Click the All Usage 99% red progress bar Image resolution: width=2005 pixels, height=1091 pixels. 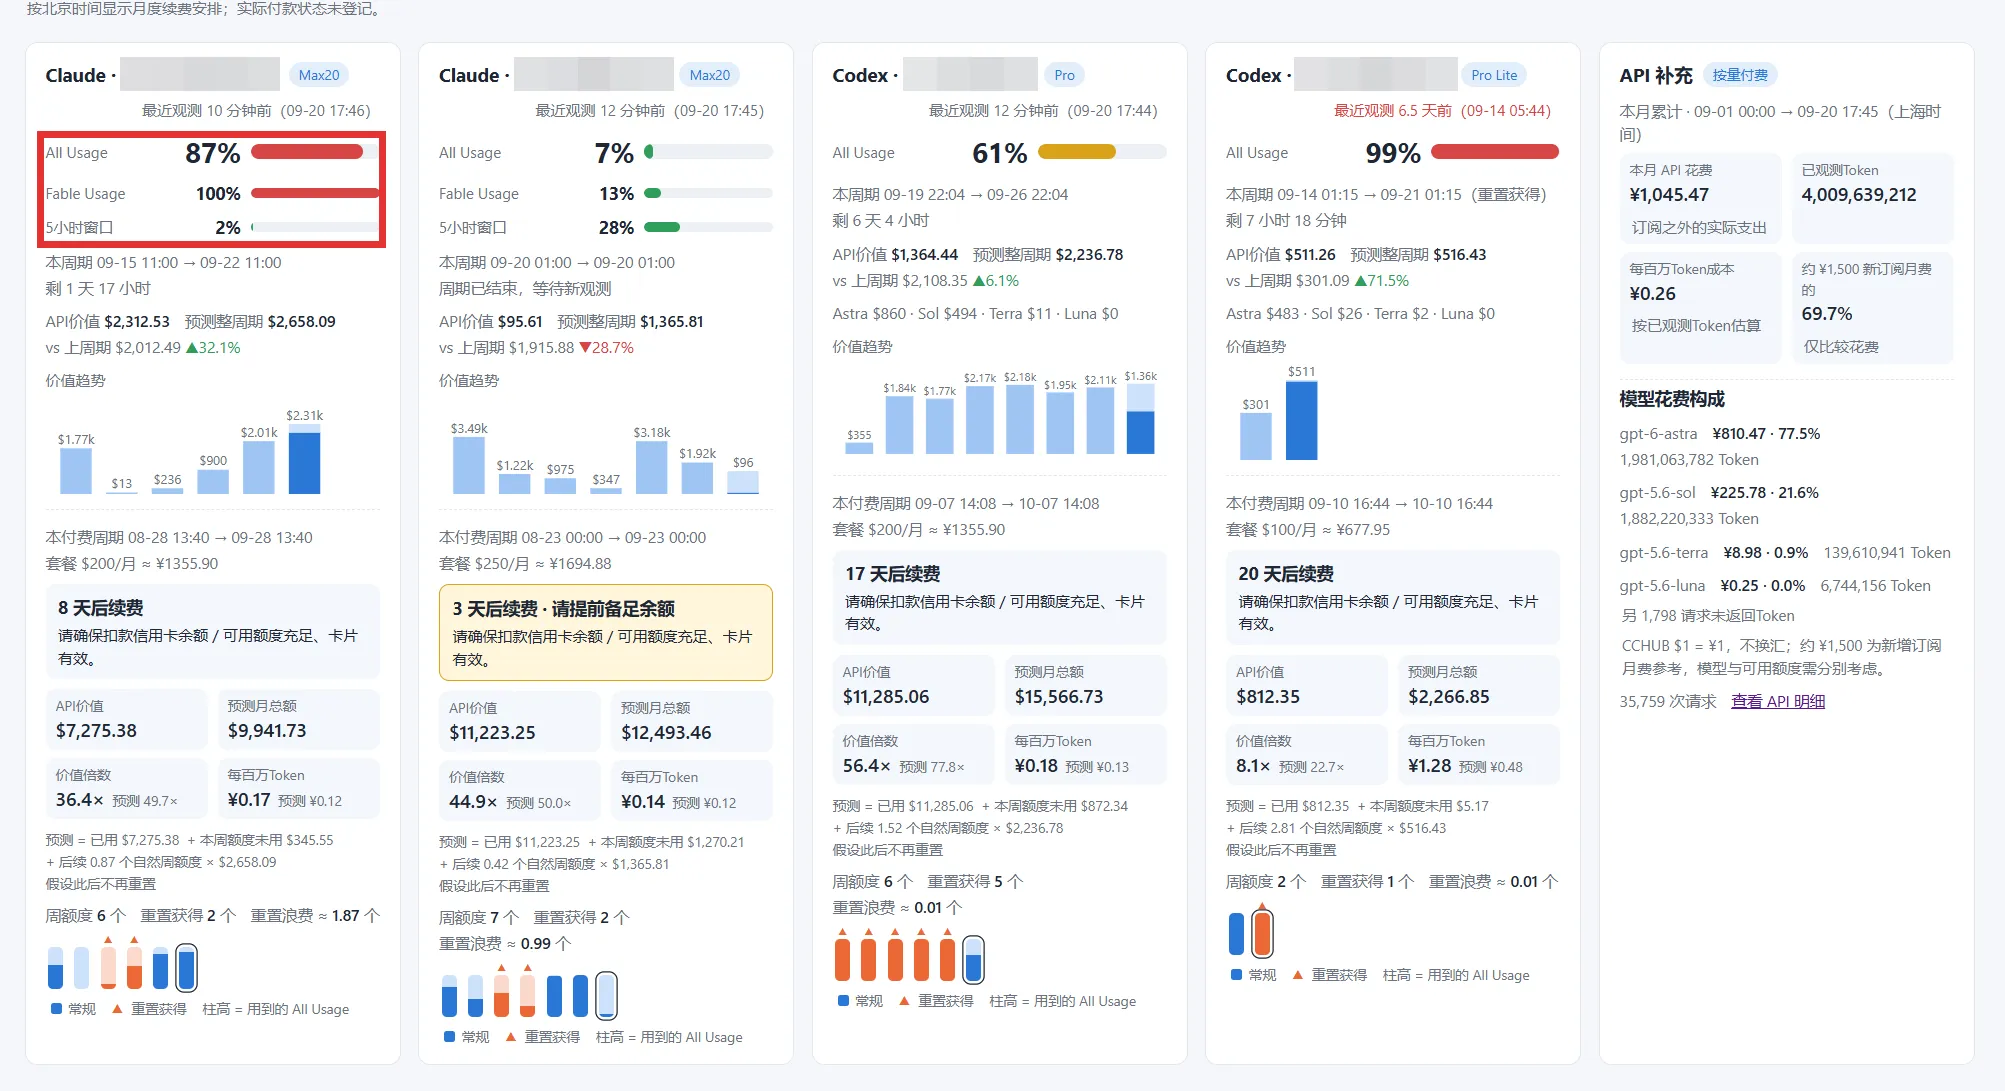[x=1495, y=152]
